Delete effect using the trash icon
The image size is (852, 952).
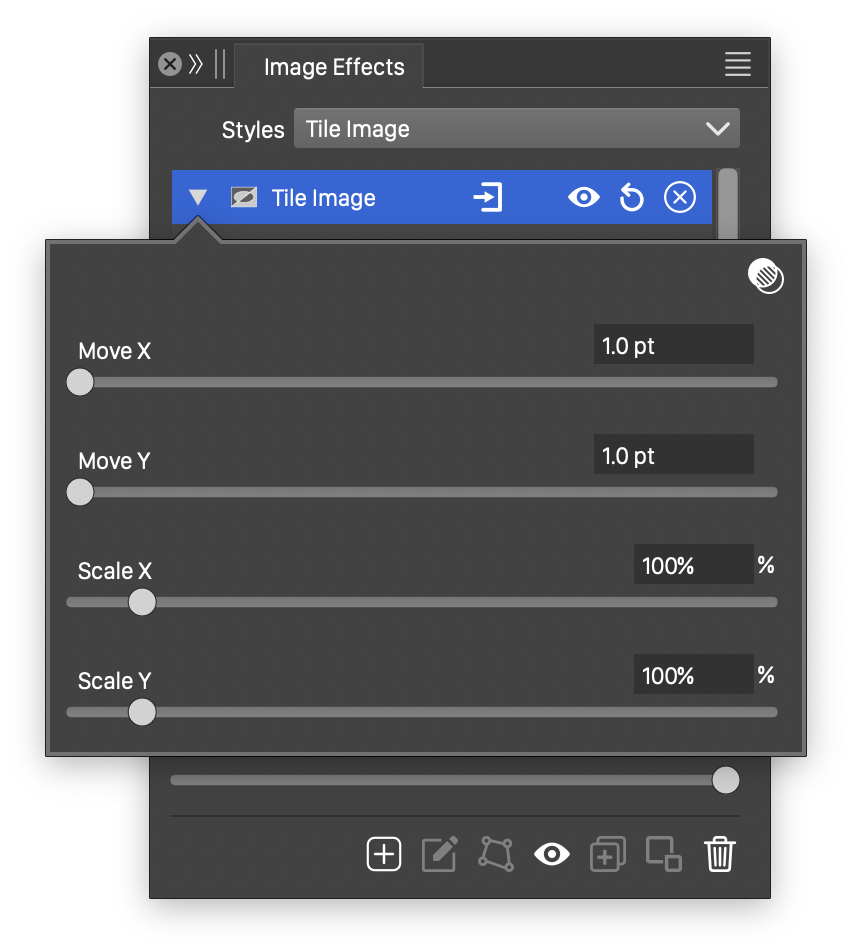coord(720,854)
